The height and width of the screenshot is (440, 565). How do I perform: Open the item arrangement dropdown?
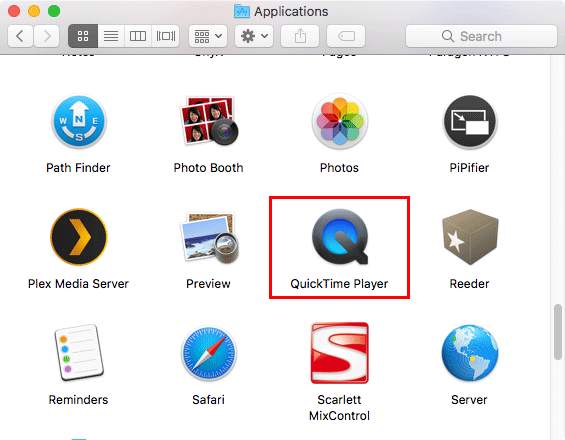click(208, 36)
